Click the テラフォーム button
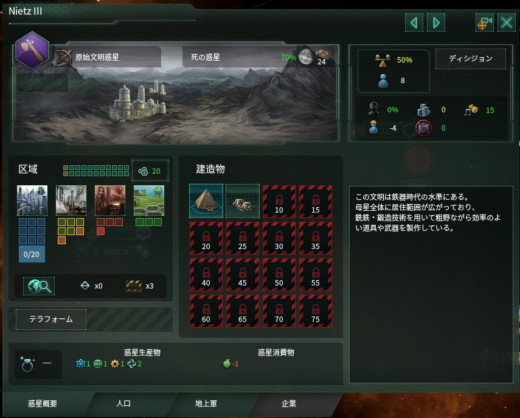The height and width of the screenshot is (418, 520). tap(51, 319)
